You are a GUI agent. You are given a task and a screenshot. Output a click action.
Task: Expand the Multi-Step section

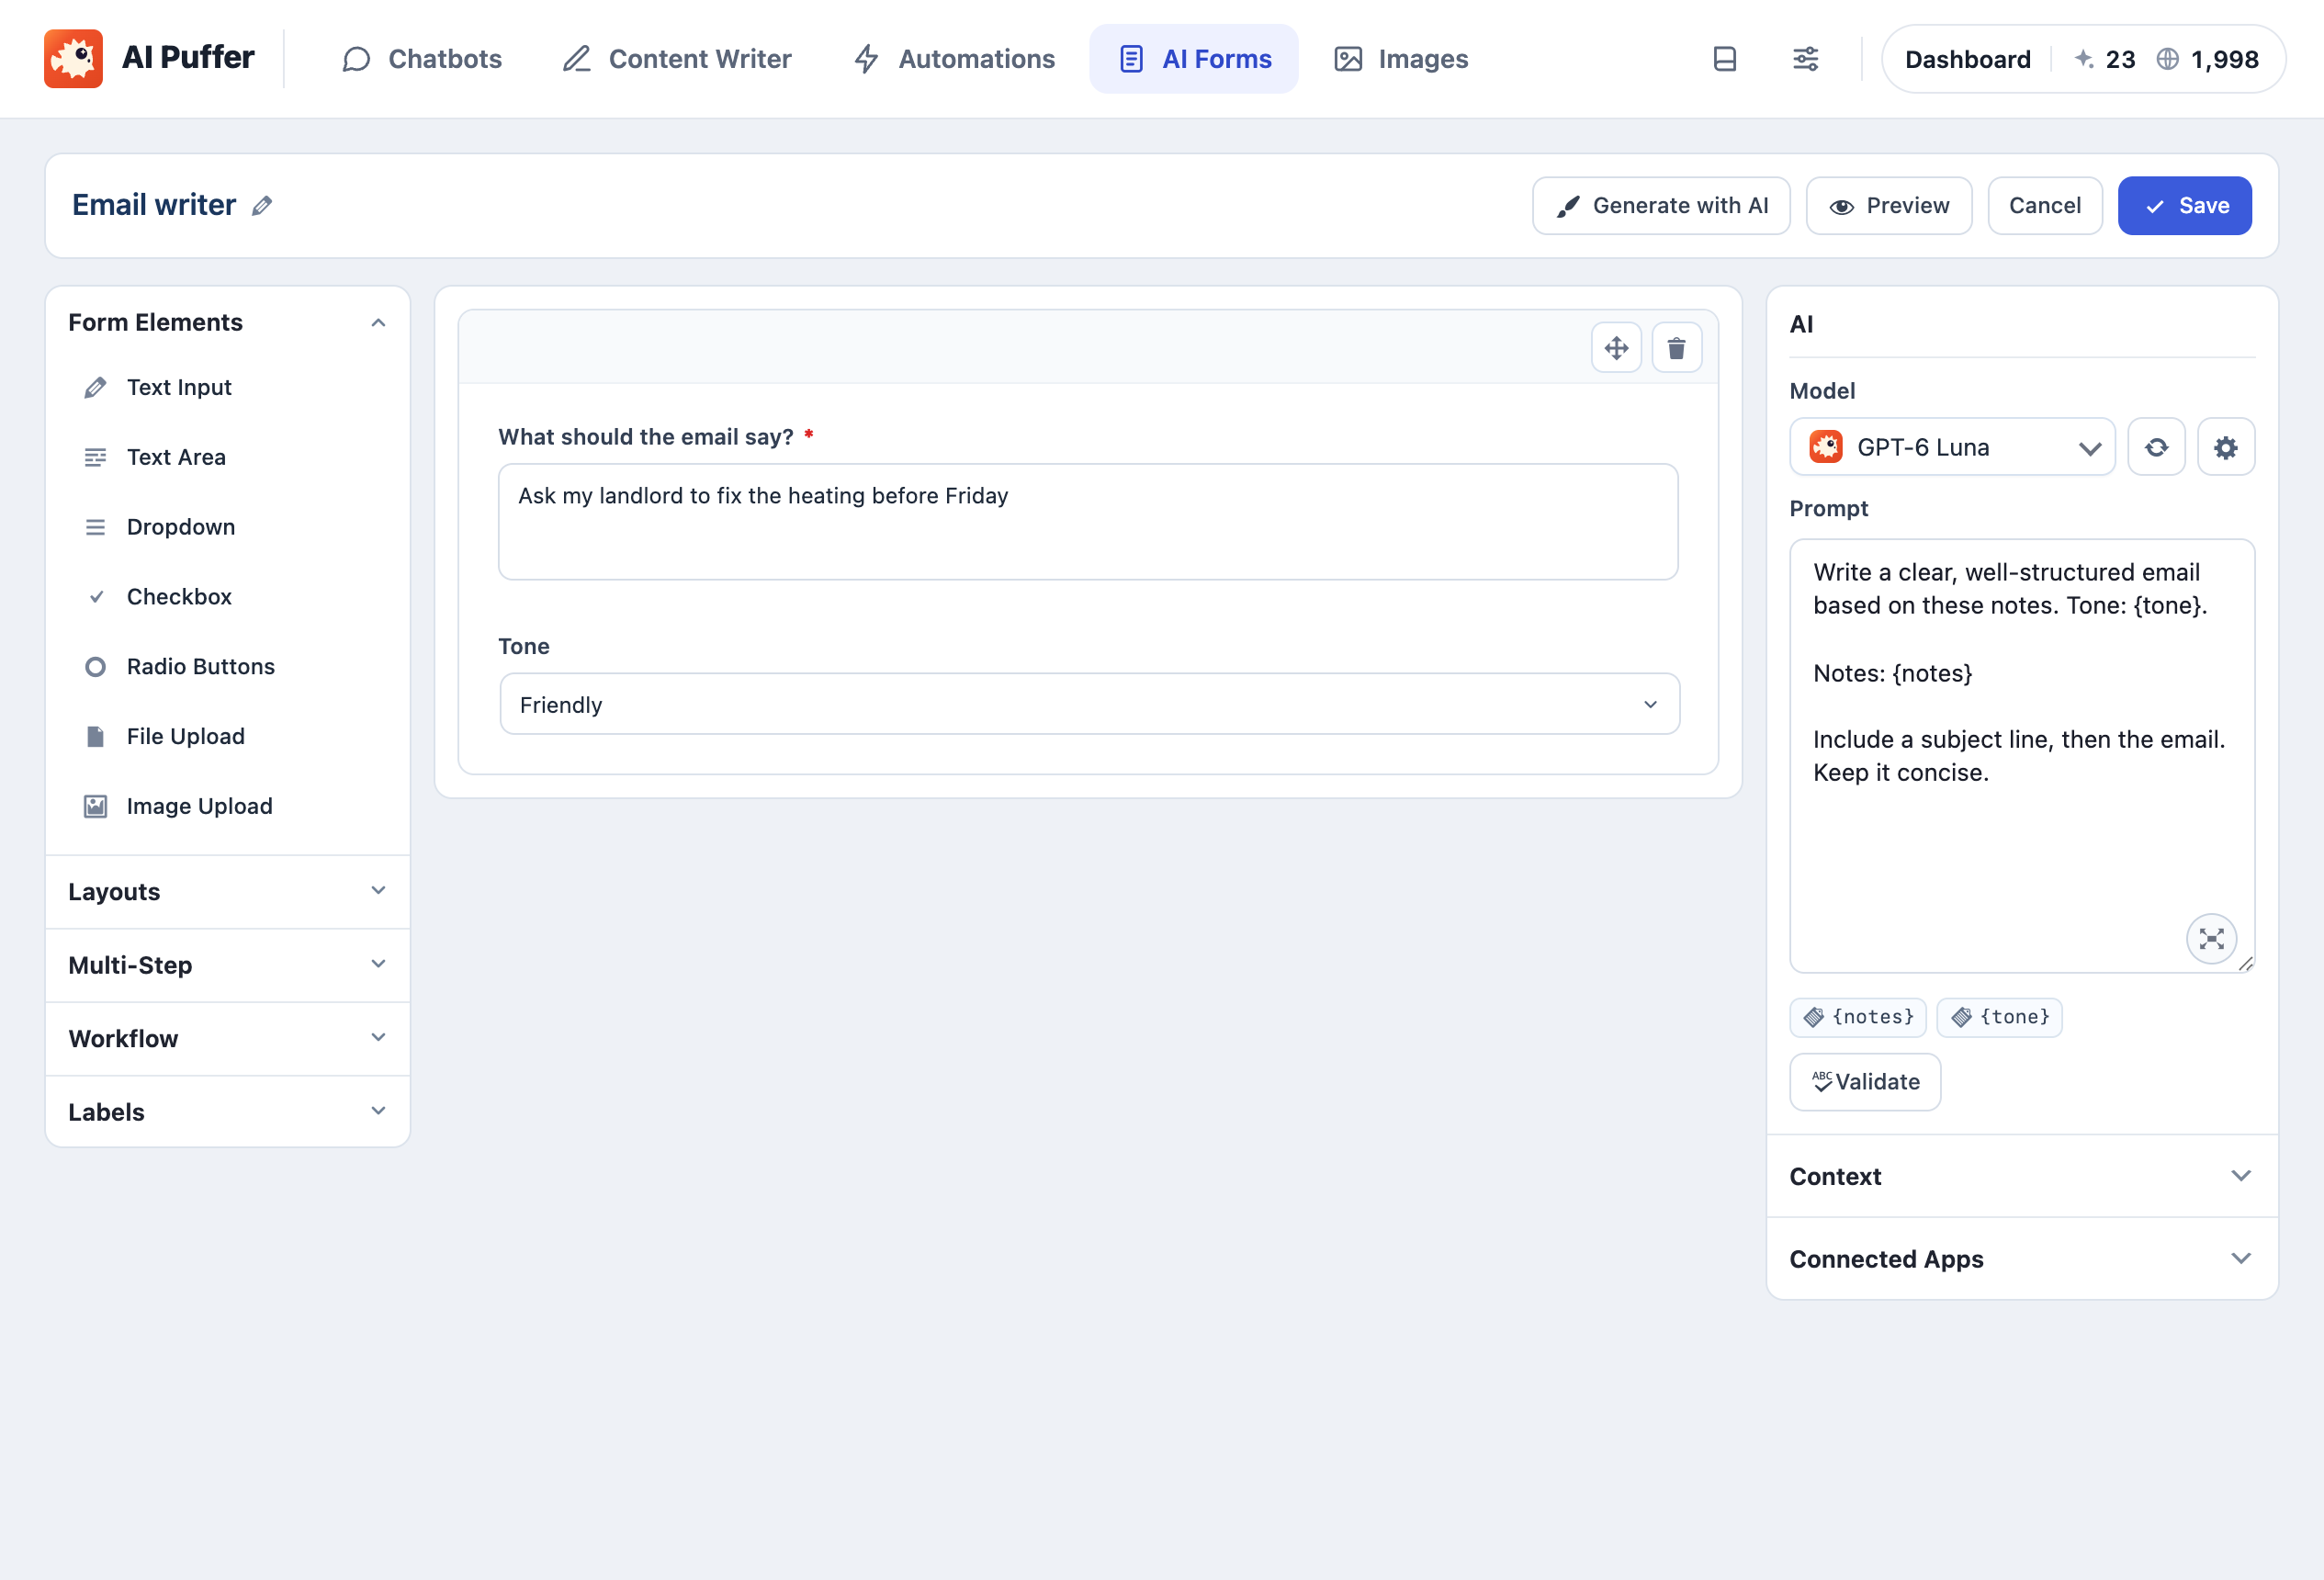click(x=228, y=965)
